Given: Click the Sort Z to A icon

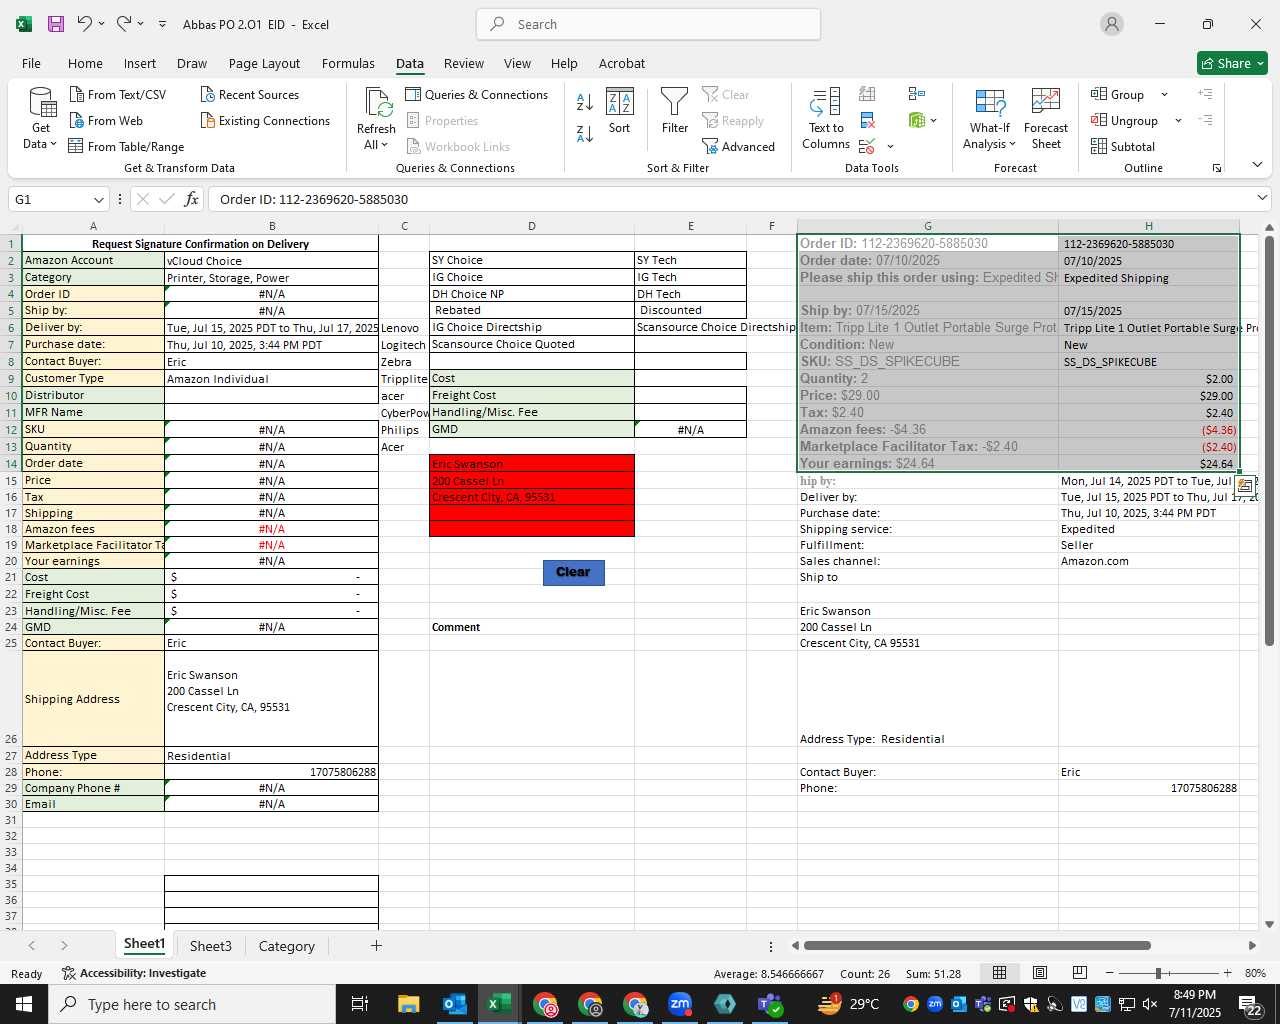Looking at the screenshot, I should (585, 133).
